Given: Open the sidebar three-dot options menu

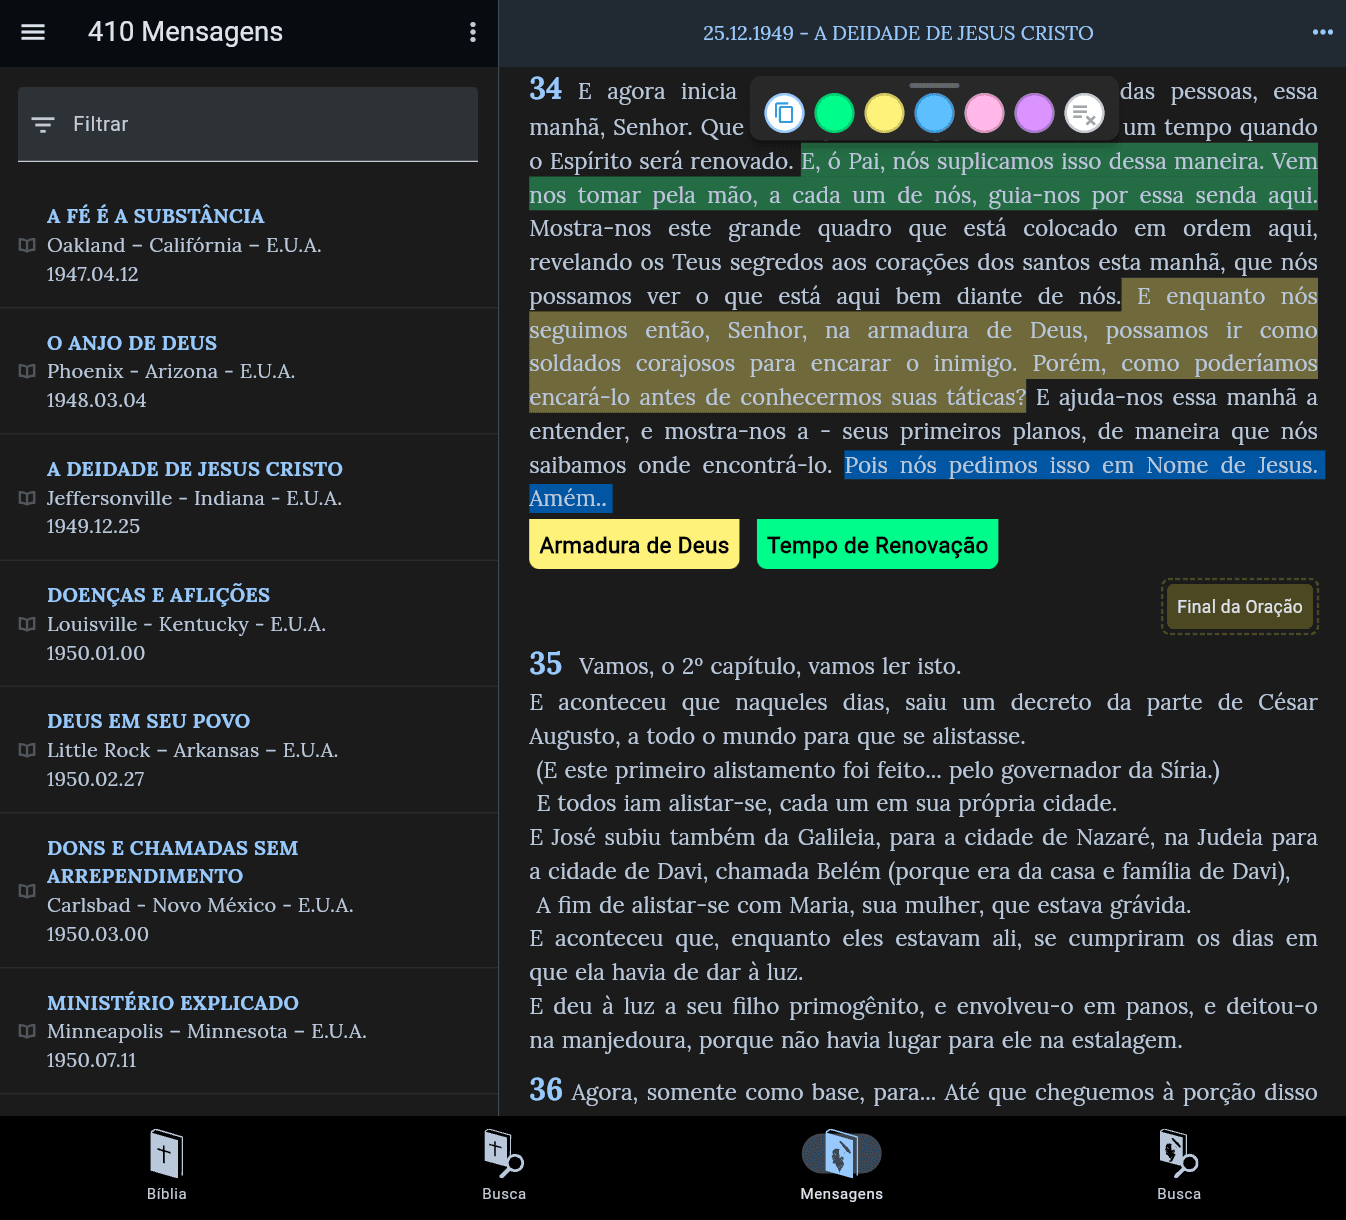Looking at the screenshot, I should click(472, 32).
